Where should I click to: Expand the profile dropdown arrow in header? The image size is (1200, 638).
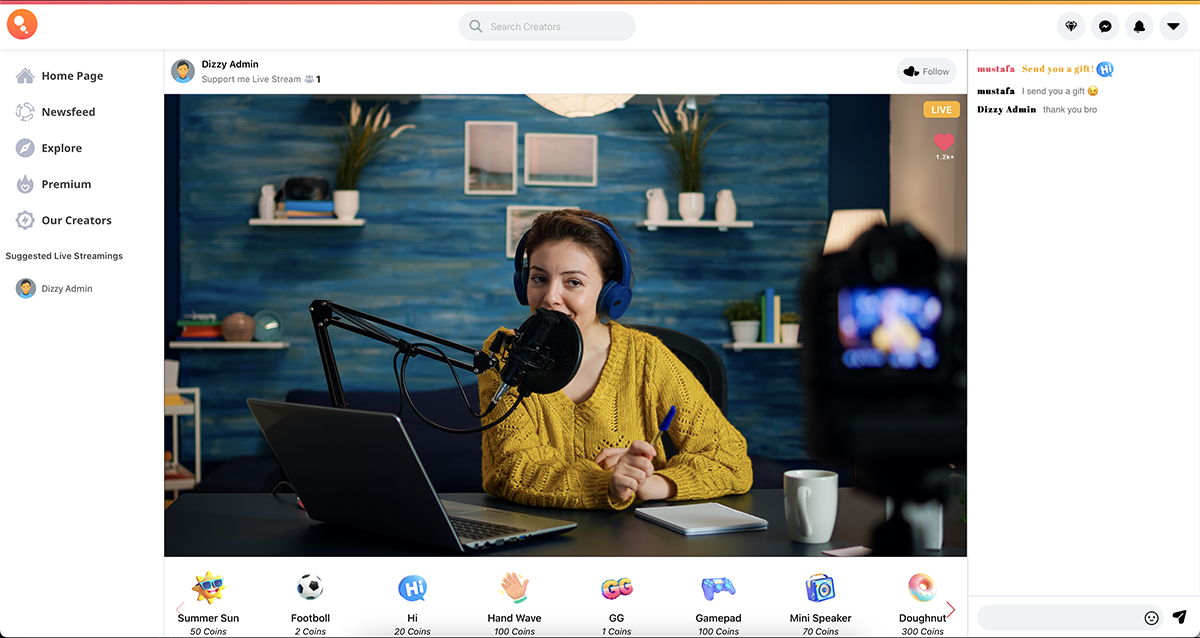pyautogui.click(x=1173, y=27)
